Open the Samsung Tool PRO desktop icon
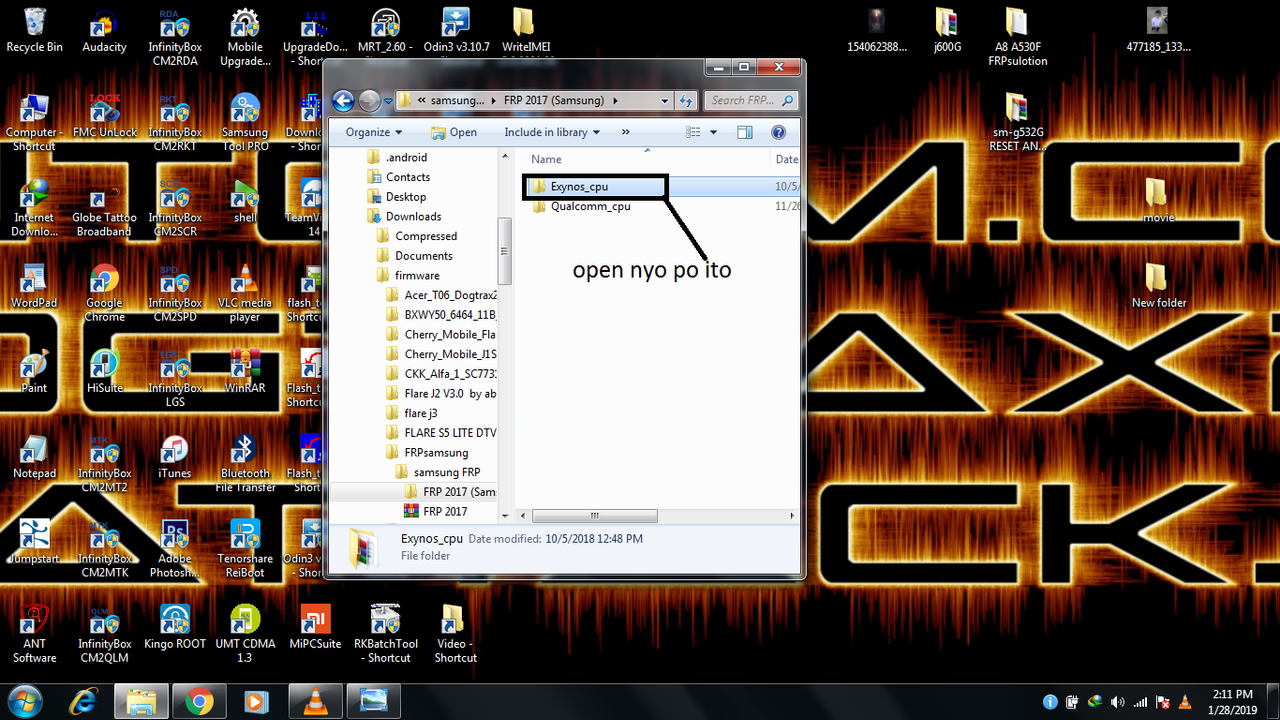The image size is (1280, 720). [x=245, y=122]
